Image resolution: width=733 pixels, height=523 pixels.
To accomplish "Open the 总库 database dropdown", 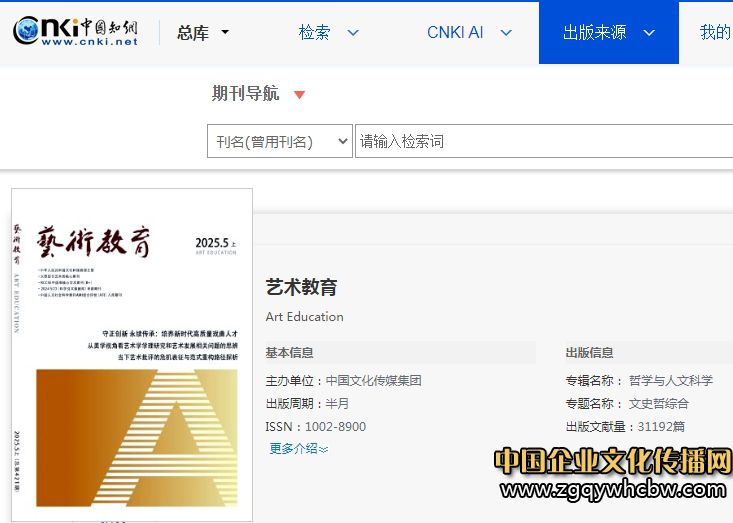I will (202, 33).
